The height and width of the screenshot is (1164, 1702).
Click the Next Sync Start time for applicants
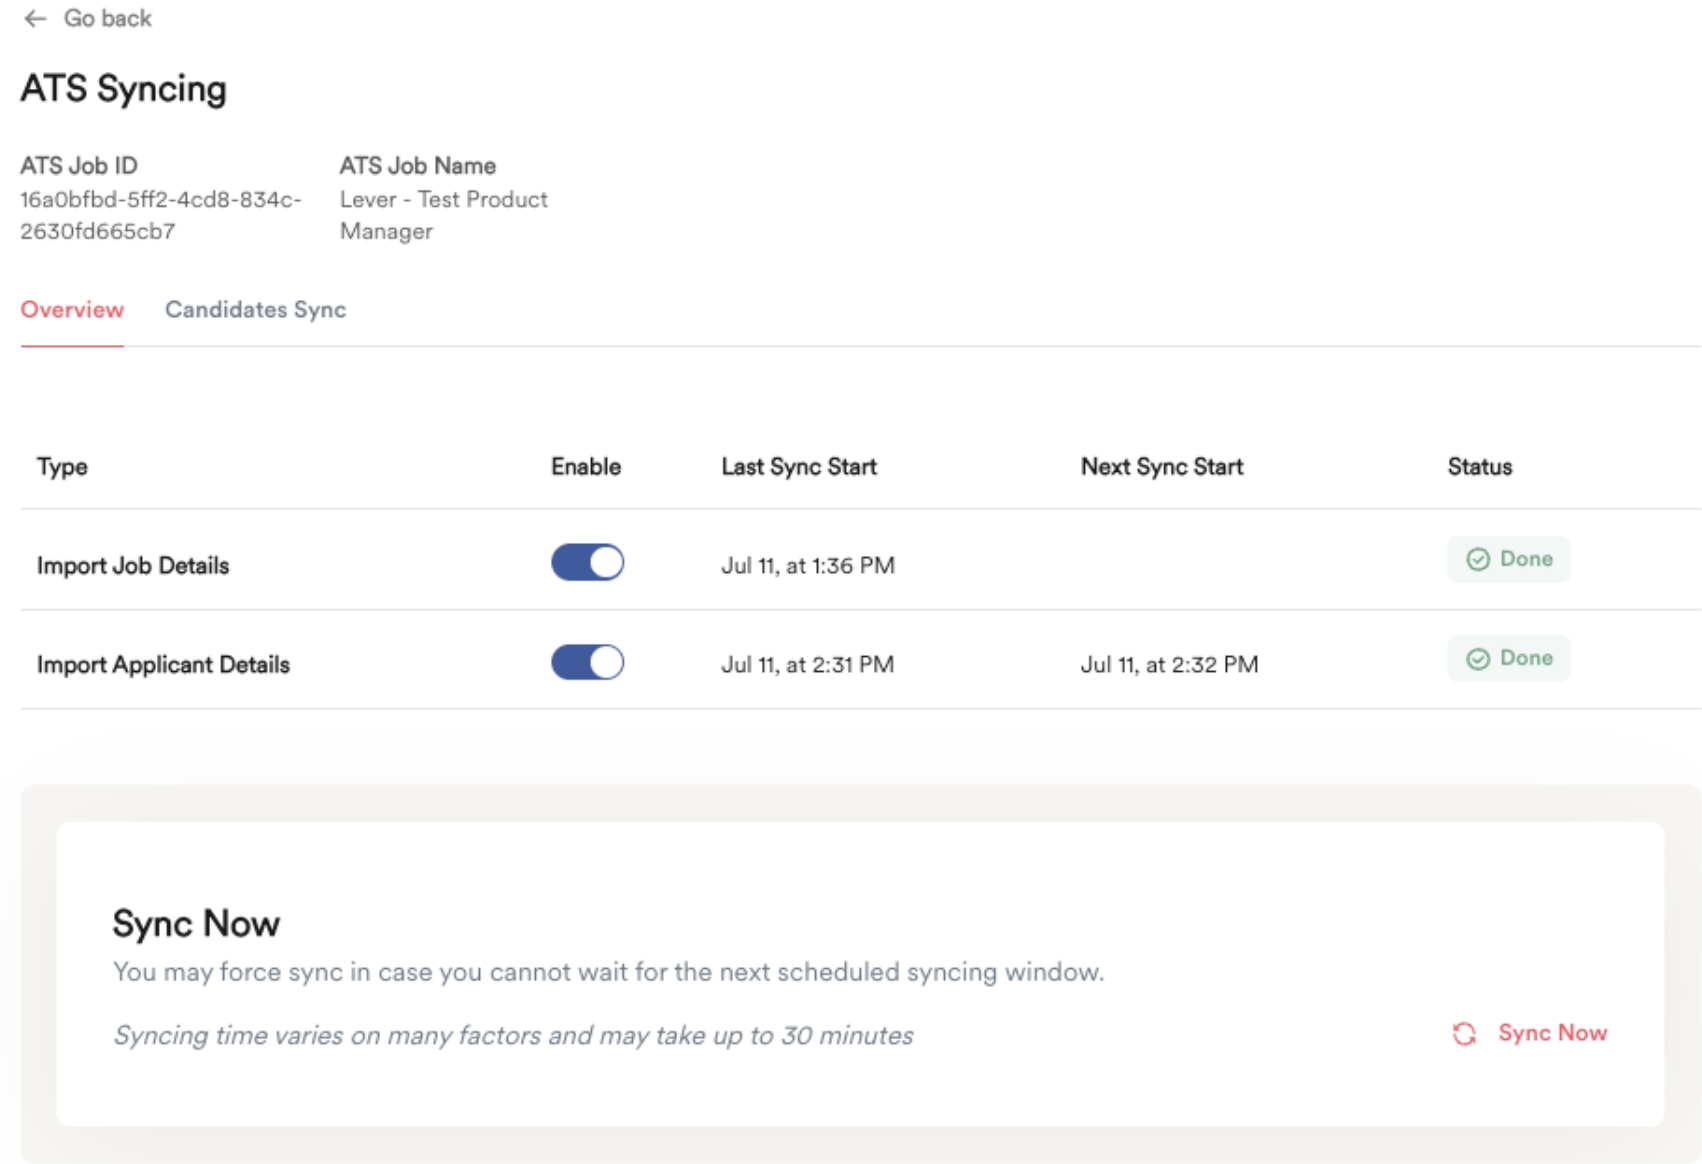tap(1168, 663)
